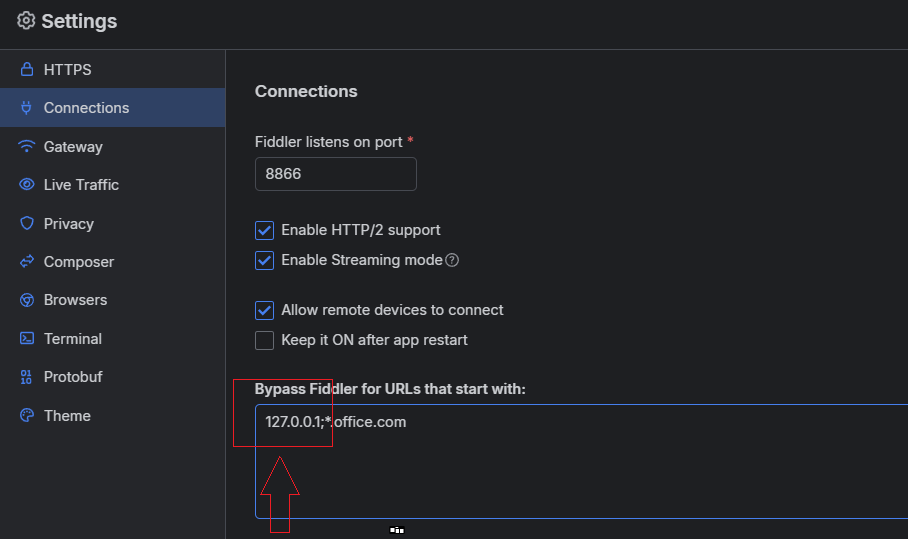Click the Privacy shield icon

coord(27,224)
